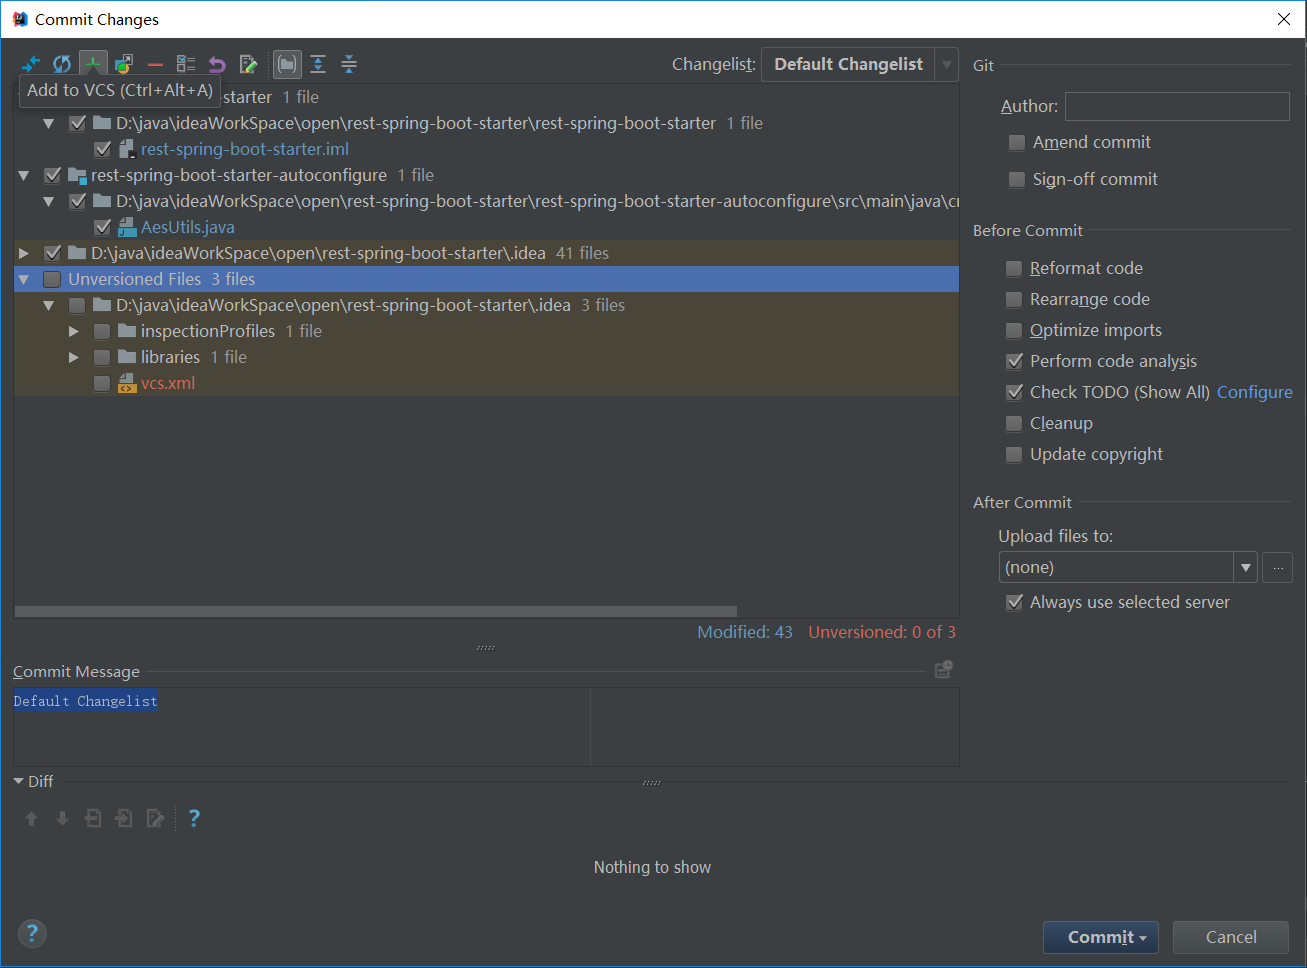Select rest-spring-boot-starter.iml in the tree
The width and height of the screenshot is (1307, 968).
(487, 149)
